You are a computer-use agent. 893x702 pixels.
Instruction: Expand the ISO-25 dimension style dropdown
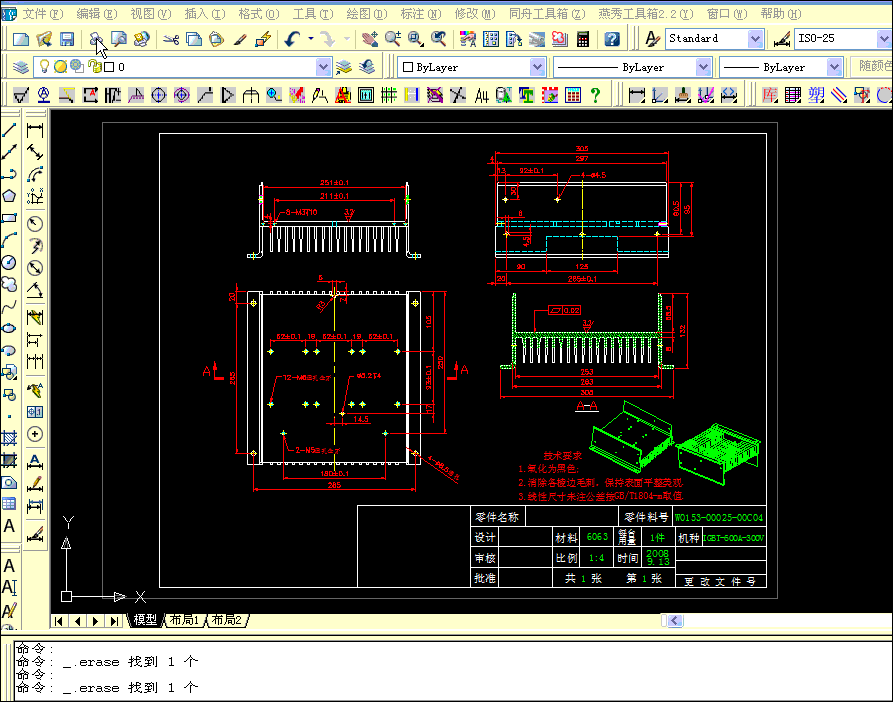pos(884,39)
